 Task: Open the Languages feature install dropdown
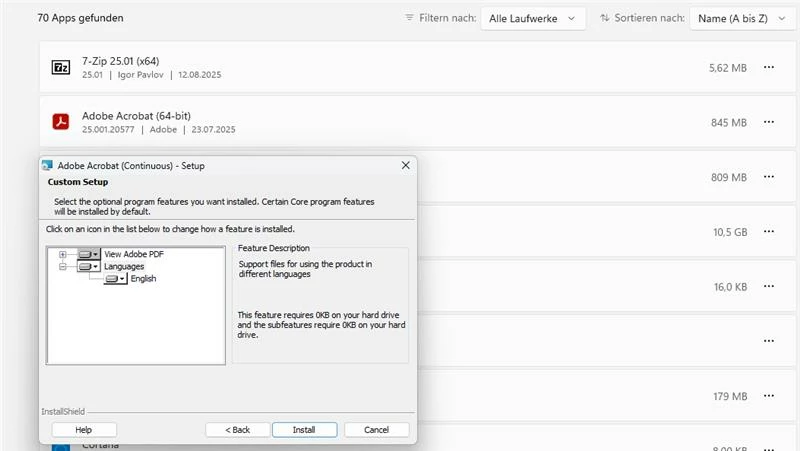click(x=88, y=266)
